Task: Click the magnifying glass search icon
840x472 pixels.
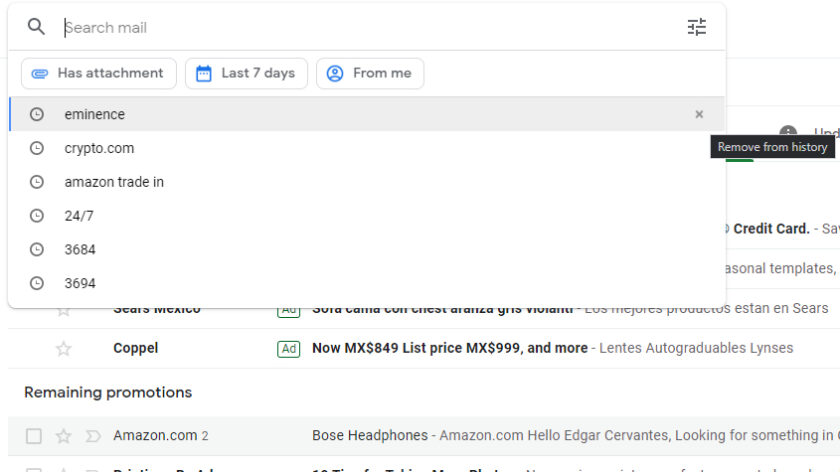Action: [36, 27]
